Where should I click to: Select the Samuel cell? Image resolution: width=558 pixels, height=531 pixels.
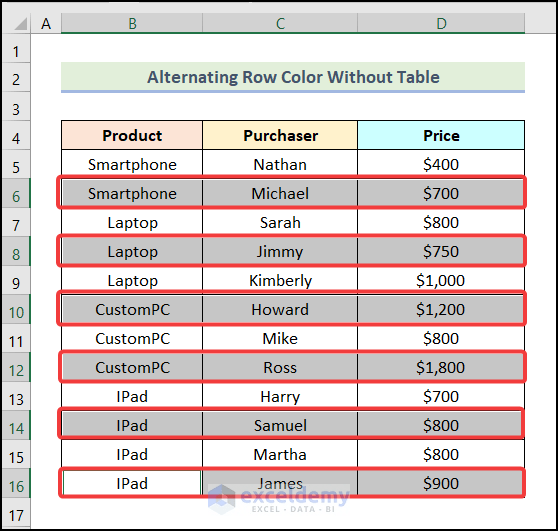pyautogui.click(x=280, y=425)
